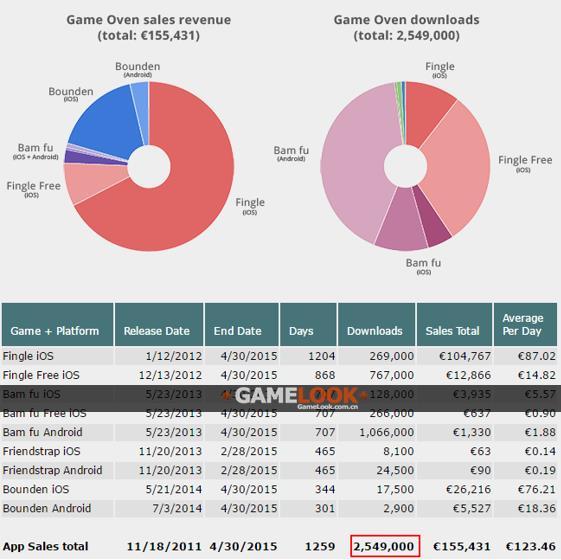Click the days value '1204'
Viewport: 561px width, 560px height.
point(322,356)
